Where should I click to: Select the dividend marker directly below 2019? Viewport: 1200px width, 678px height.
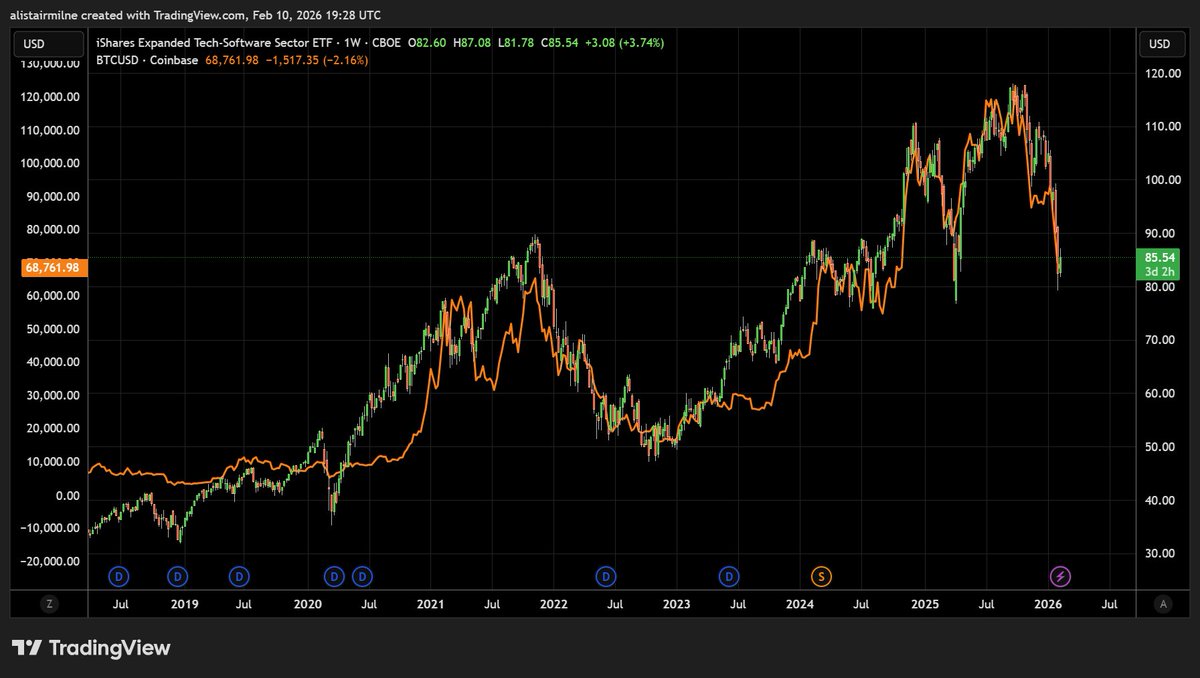177,576
